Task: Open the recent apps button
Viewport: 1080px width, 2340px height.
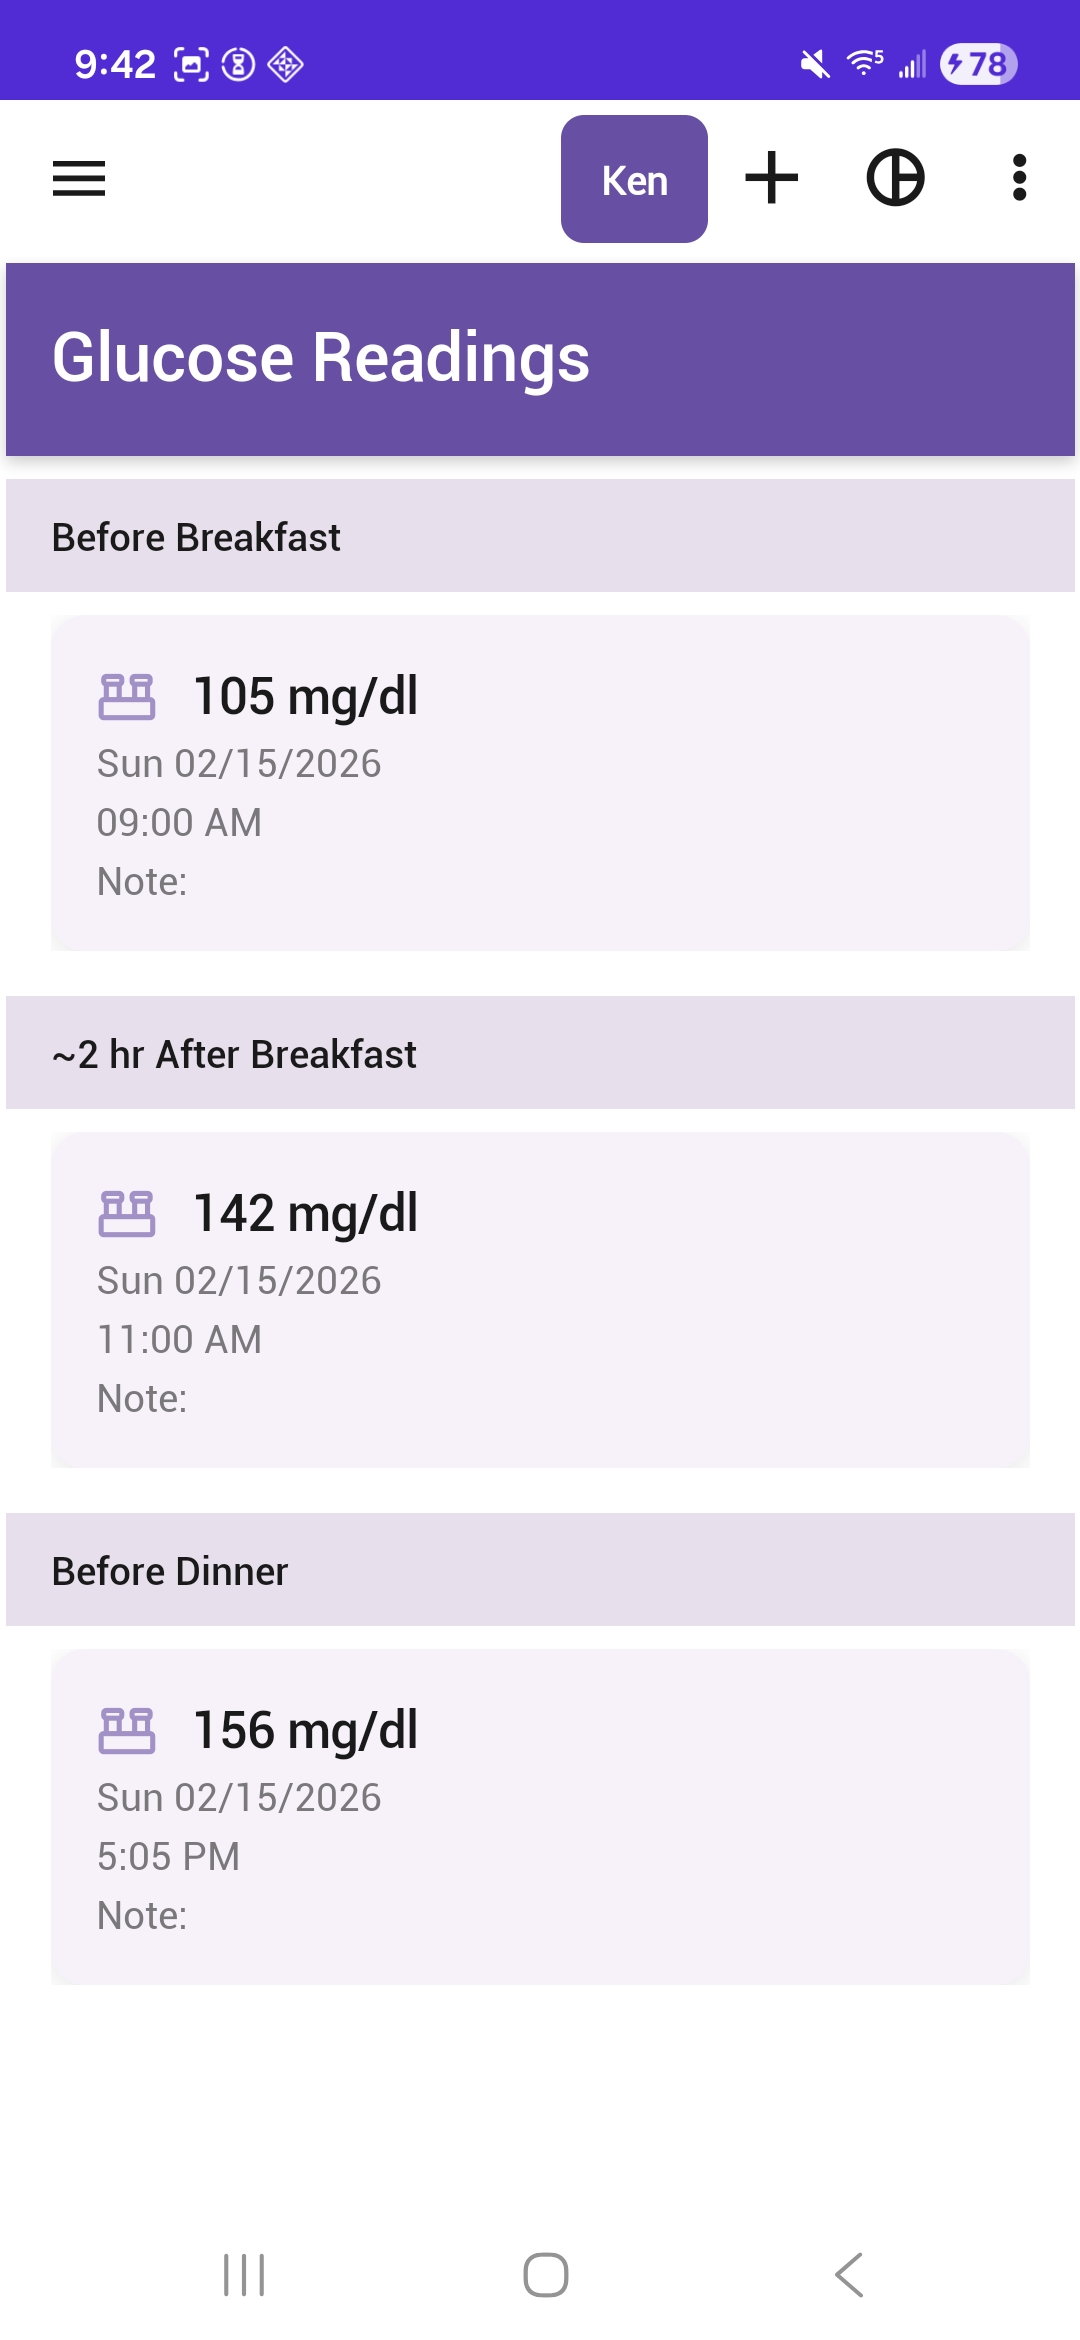Action: click(244, 2275)
